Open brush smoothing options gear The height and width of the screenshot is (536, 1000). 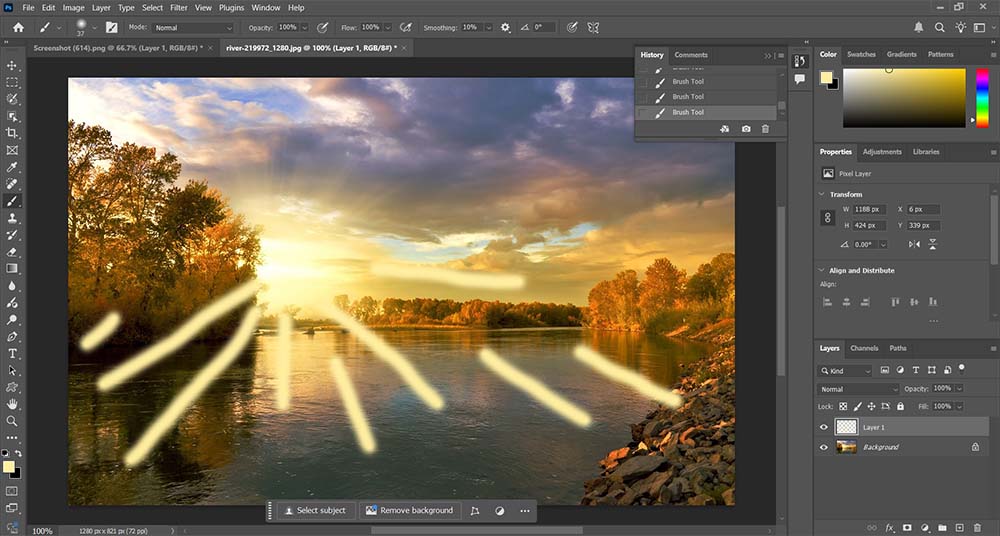pos(505,27)
